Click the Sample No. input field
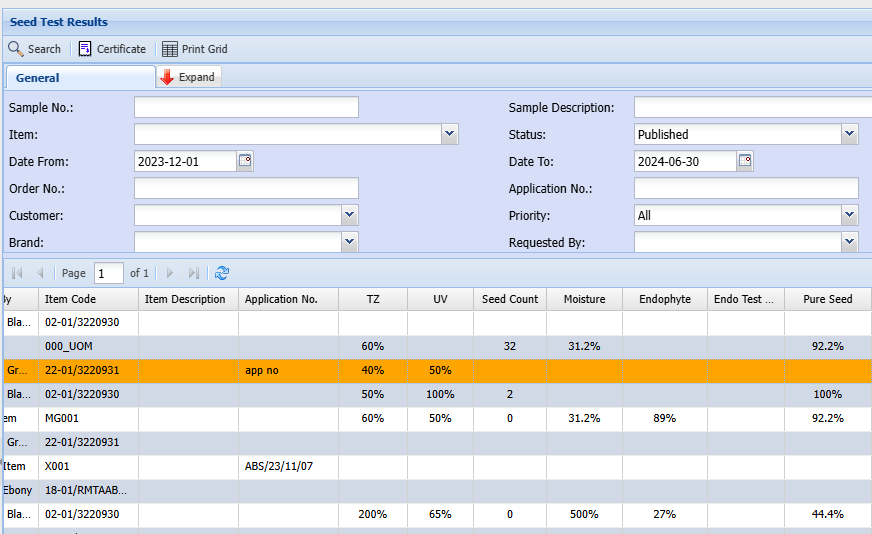The image size is (872, 534). (246, 108)
